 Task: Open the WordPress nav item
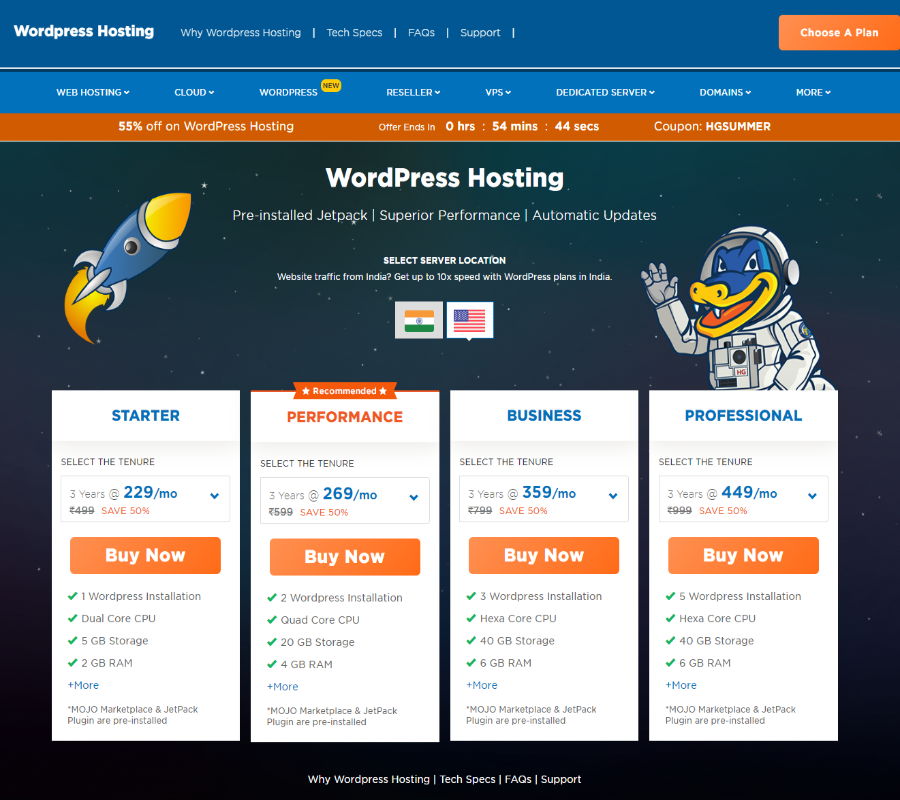click(x=288, y=92)
